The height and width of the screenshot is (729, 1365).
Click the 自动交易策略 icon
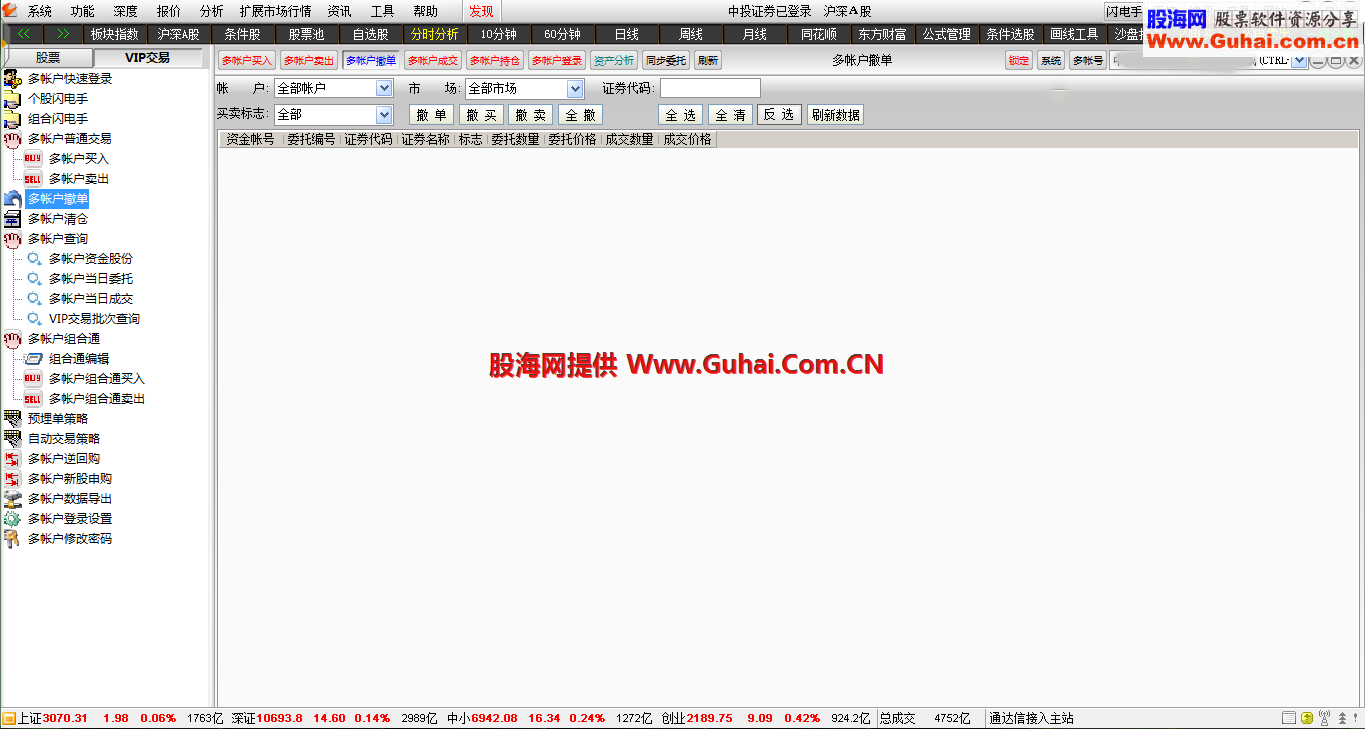point(12,439)
